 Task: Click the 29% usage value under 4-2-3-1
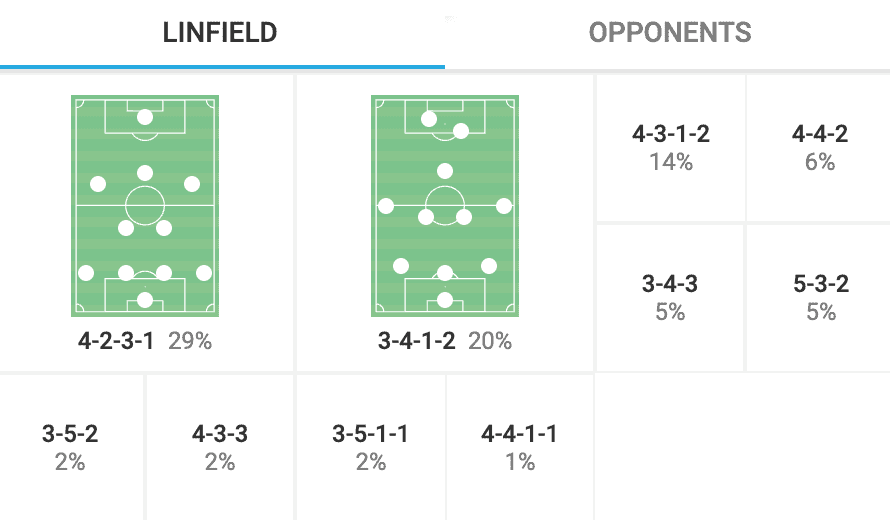[190, 341]
